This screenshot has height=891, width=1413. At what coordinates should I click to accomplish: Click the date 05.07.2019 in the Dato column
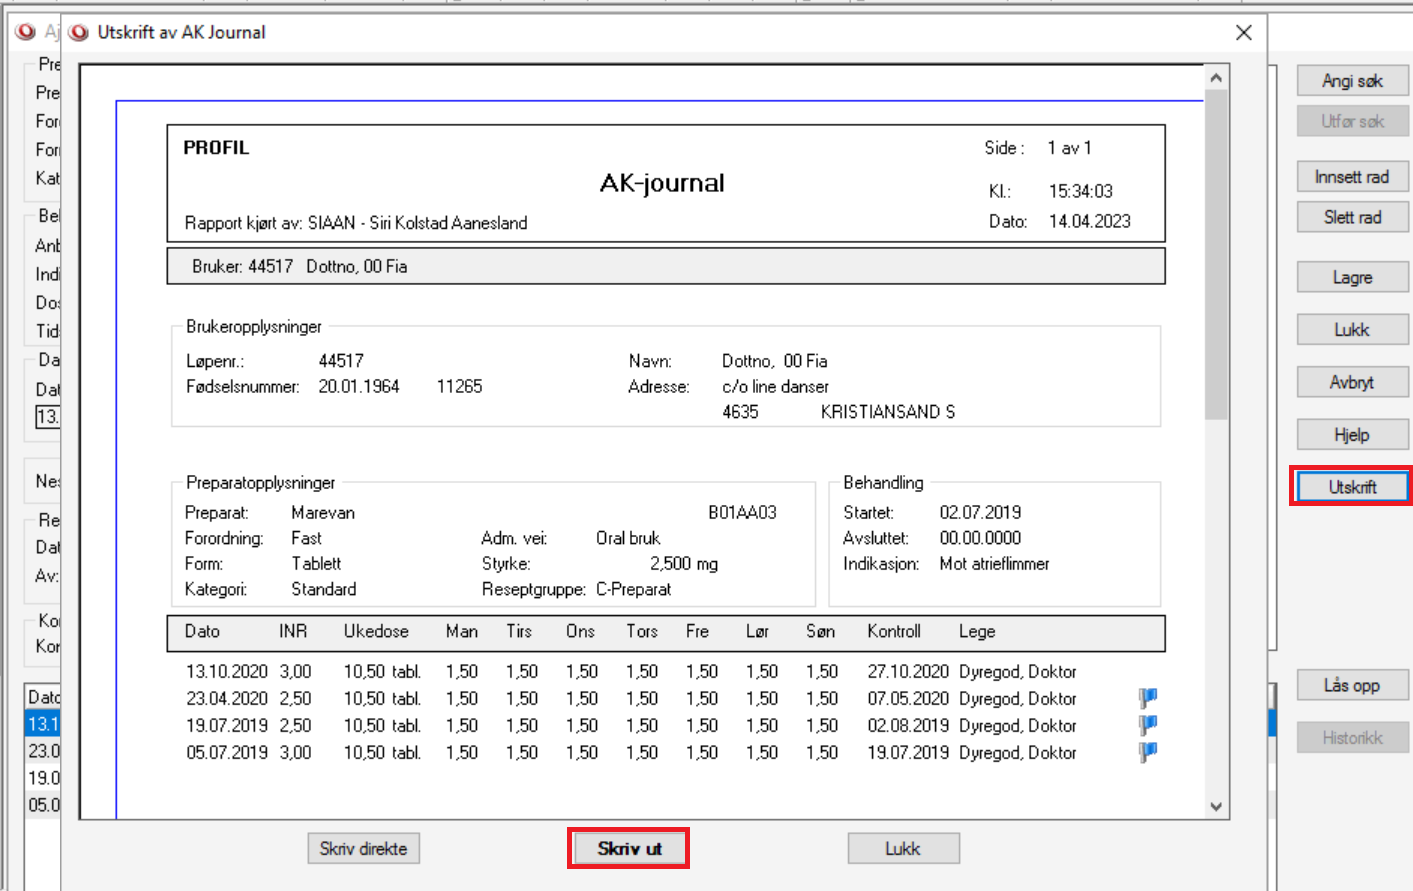[x=227, y=753]
